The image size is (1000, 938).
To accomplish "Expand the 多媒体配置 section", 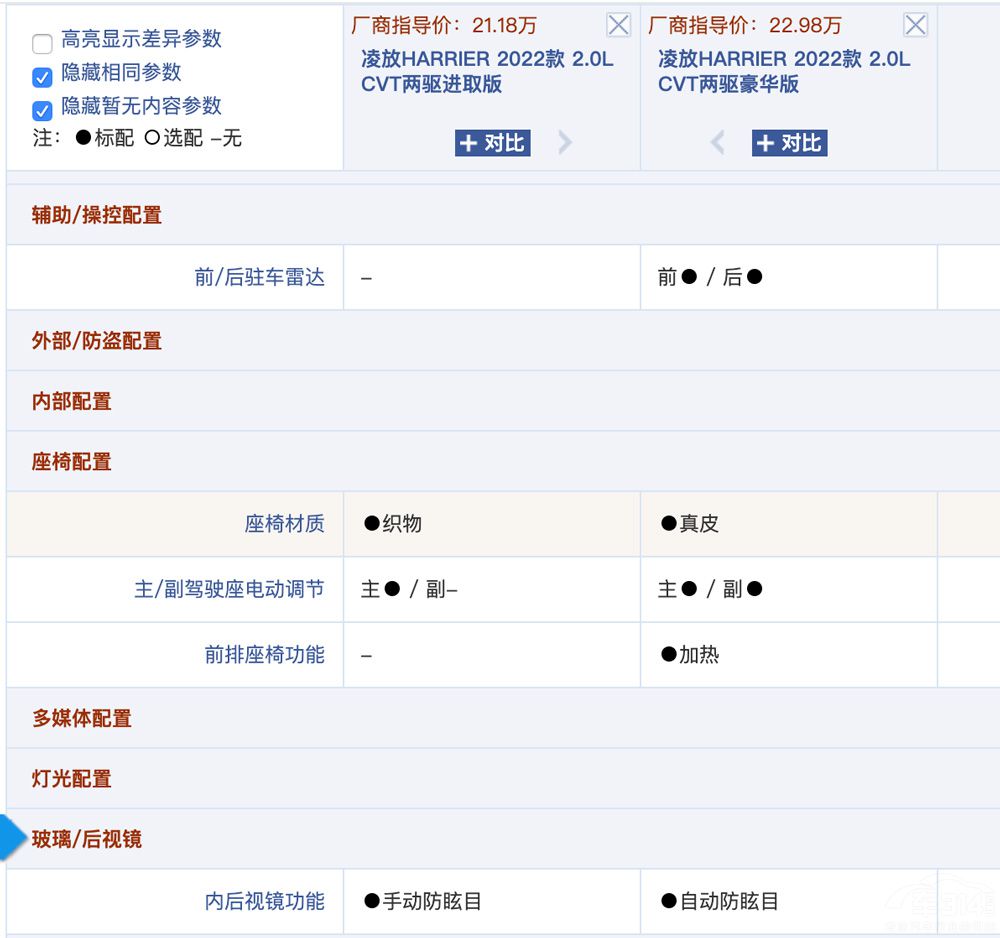I will (x=82, y=718).
